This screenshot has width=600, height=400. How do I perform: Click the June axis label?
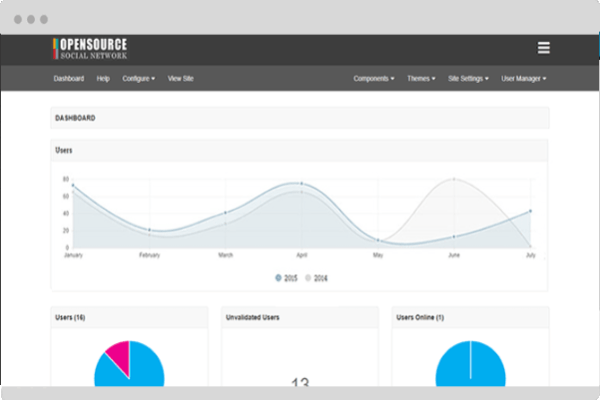454,255
